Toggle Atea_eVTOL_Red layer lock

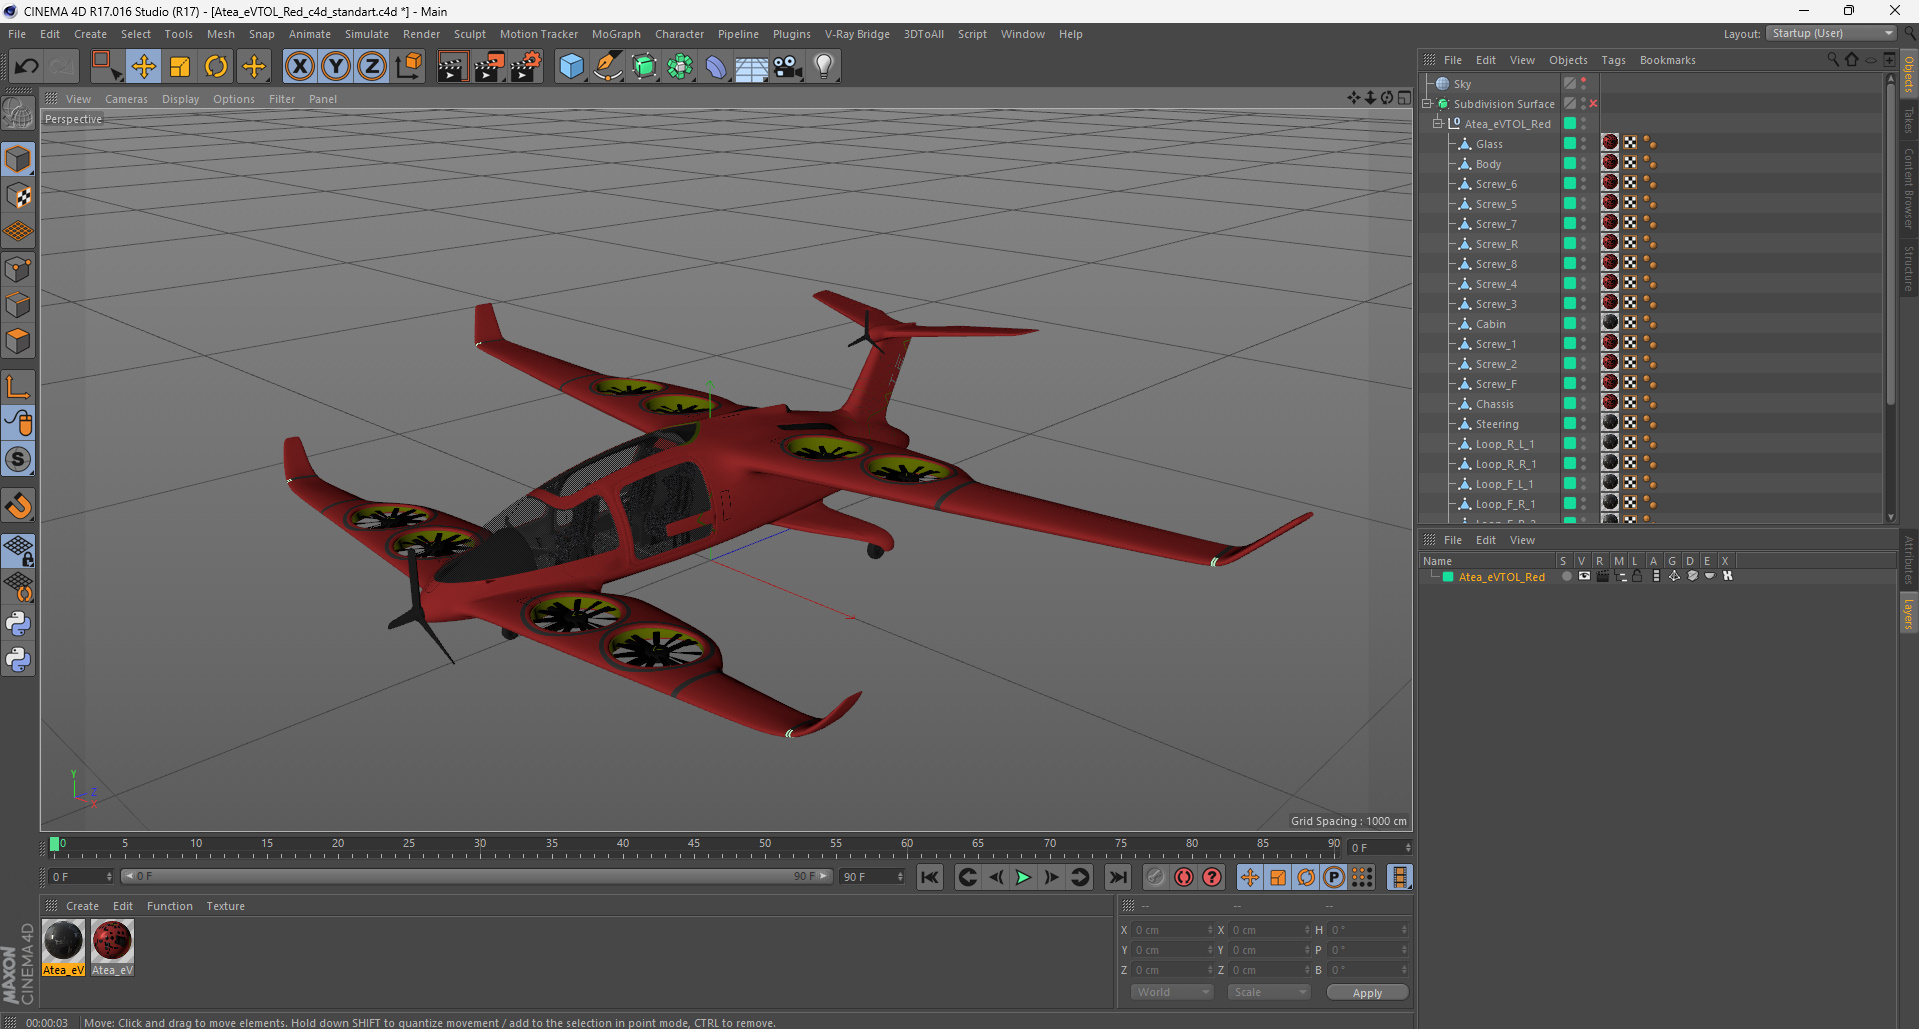(1637, 576)
